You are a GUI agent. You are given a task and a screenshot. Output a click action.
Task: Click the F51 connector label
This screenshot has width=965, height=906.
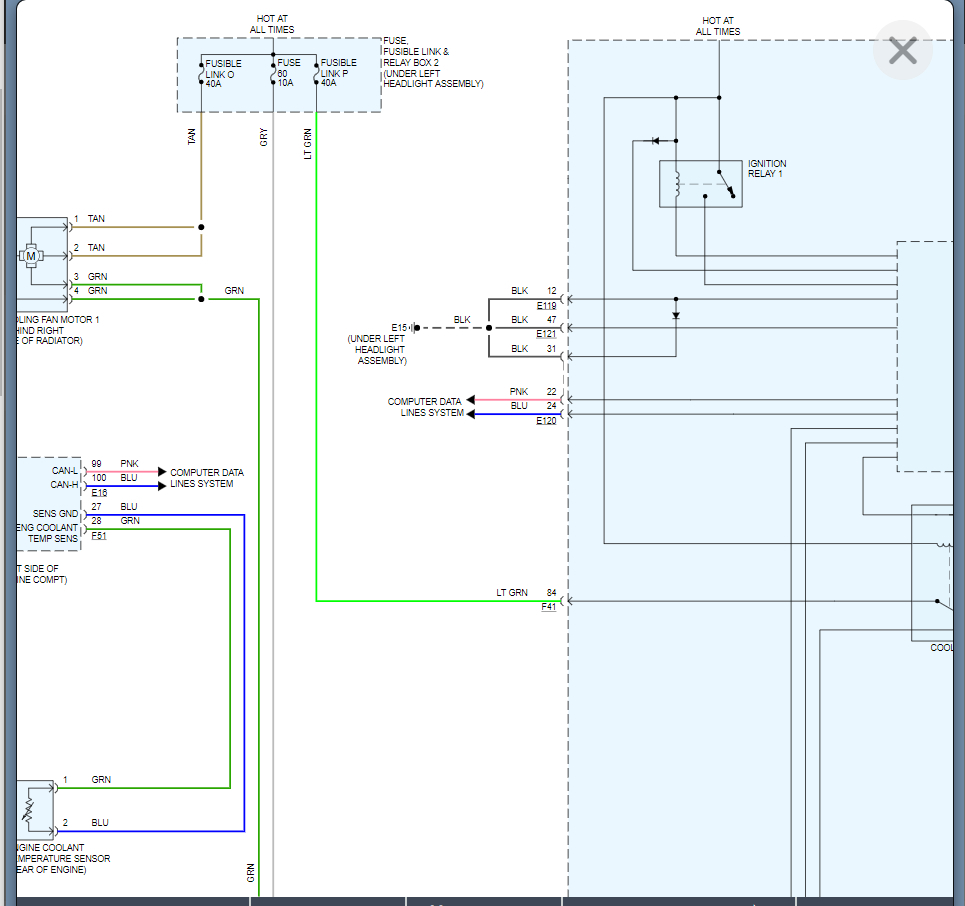pyautogui.click(x=99, y=536)
